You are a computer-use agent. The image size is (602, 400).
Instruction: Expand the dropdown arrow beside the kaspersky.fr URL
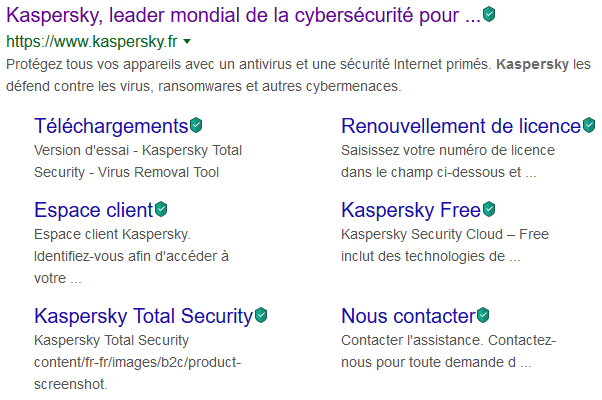pos(187,43)
